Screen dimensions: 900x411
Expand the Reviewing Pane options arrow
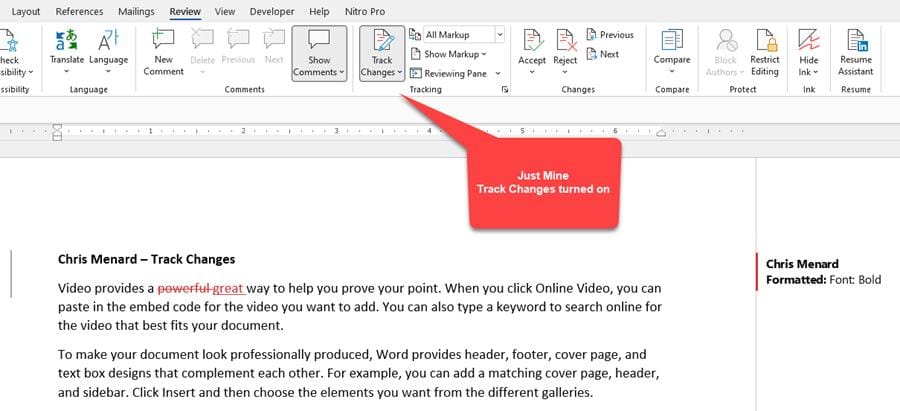coord(498,73)
